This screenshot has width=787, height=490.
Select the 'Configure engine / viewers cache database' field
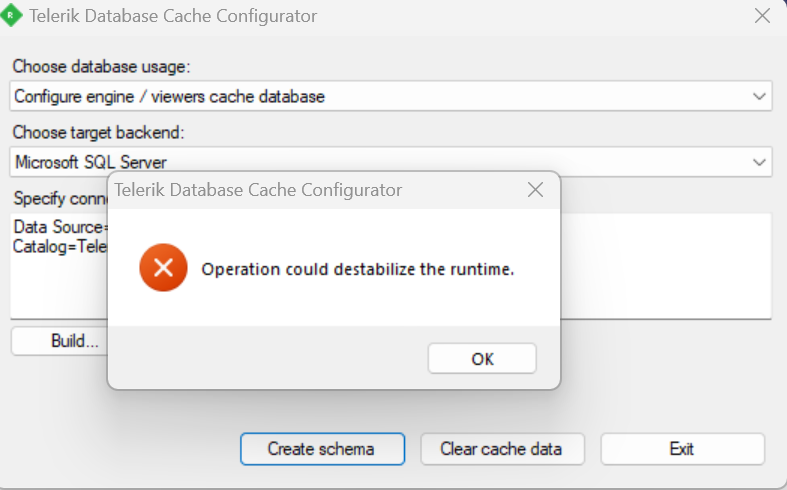coord(380,96)
